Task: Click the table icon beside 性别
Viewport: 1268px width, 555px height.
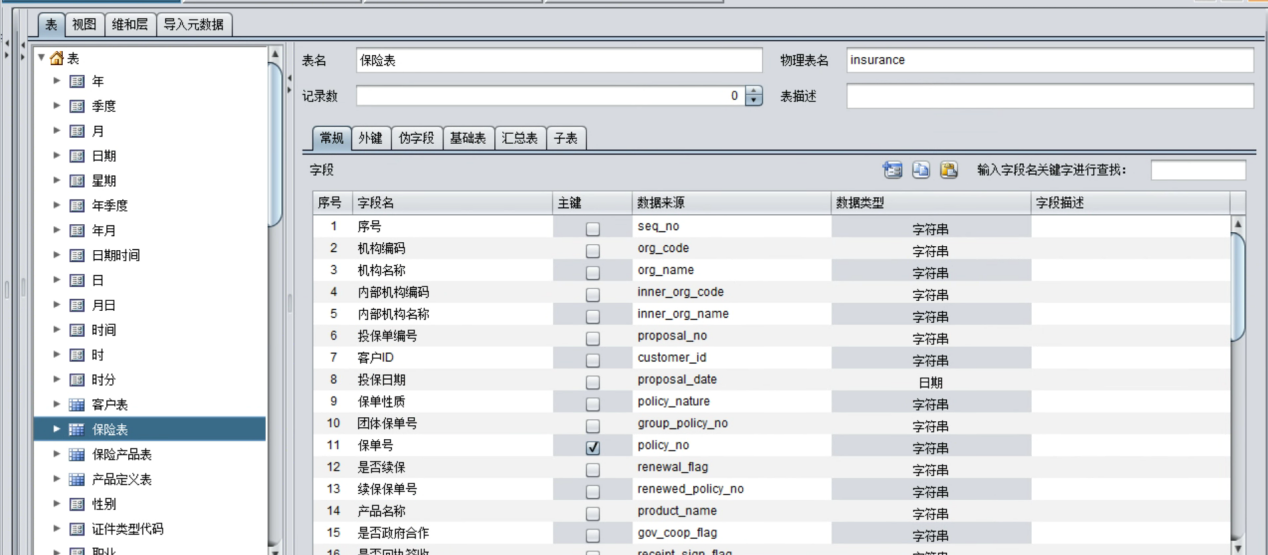Action: coord(77,504)
